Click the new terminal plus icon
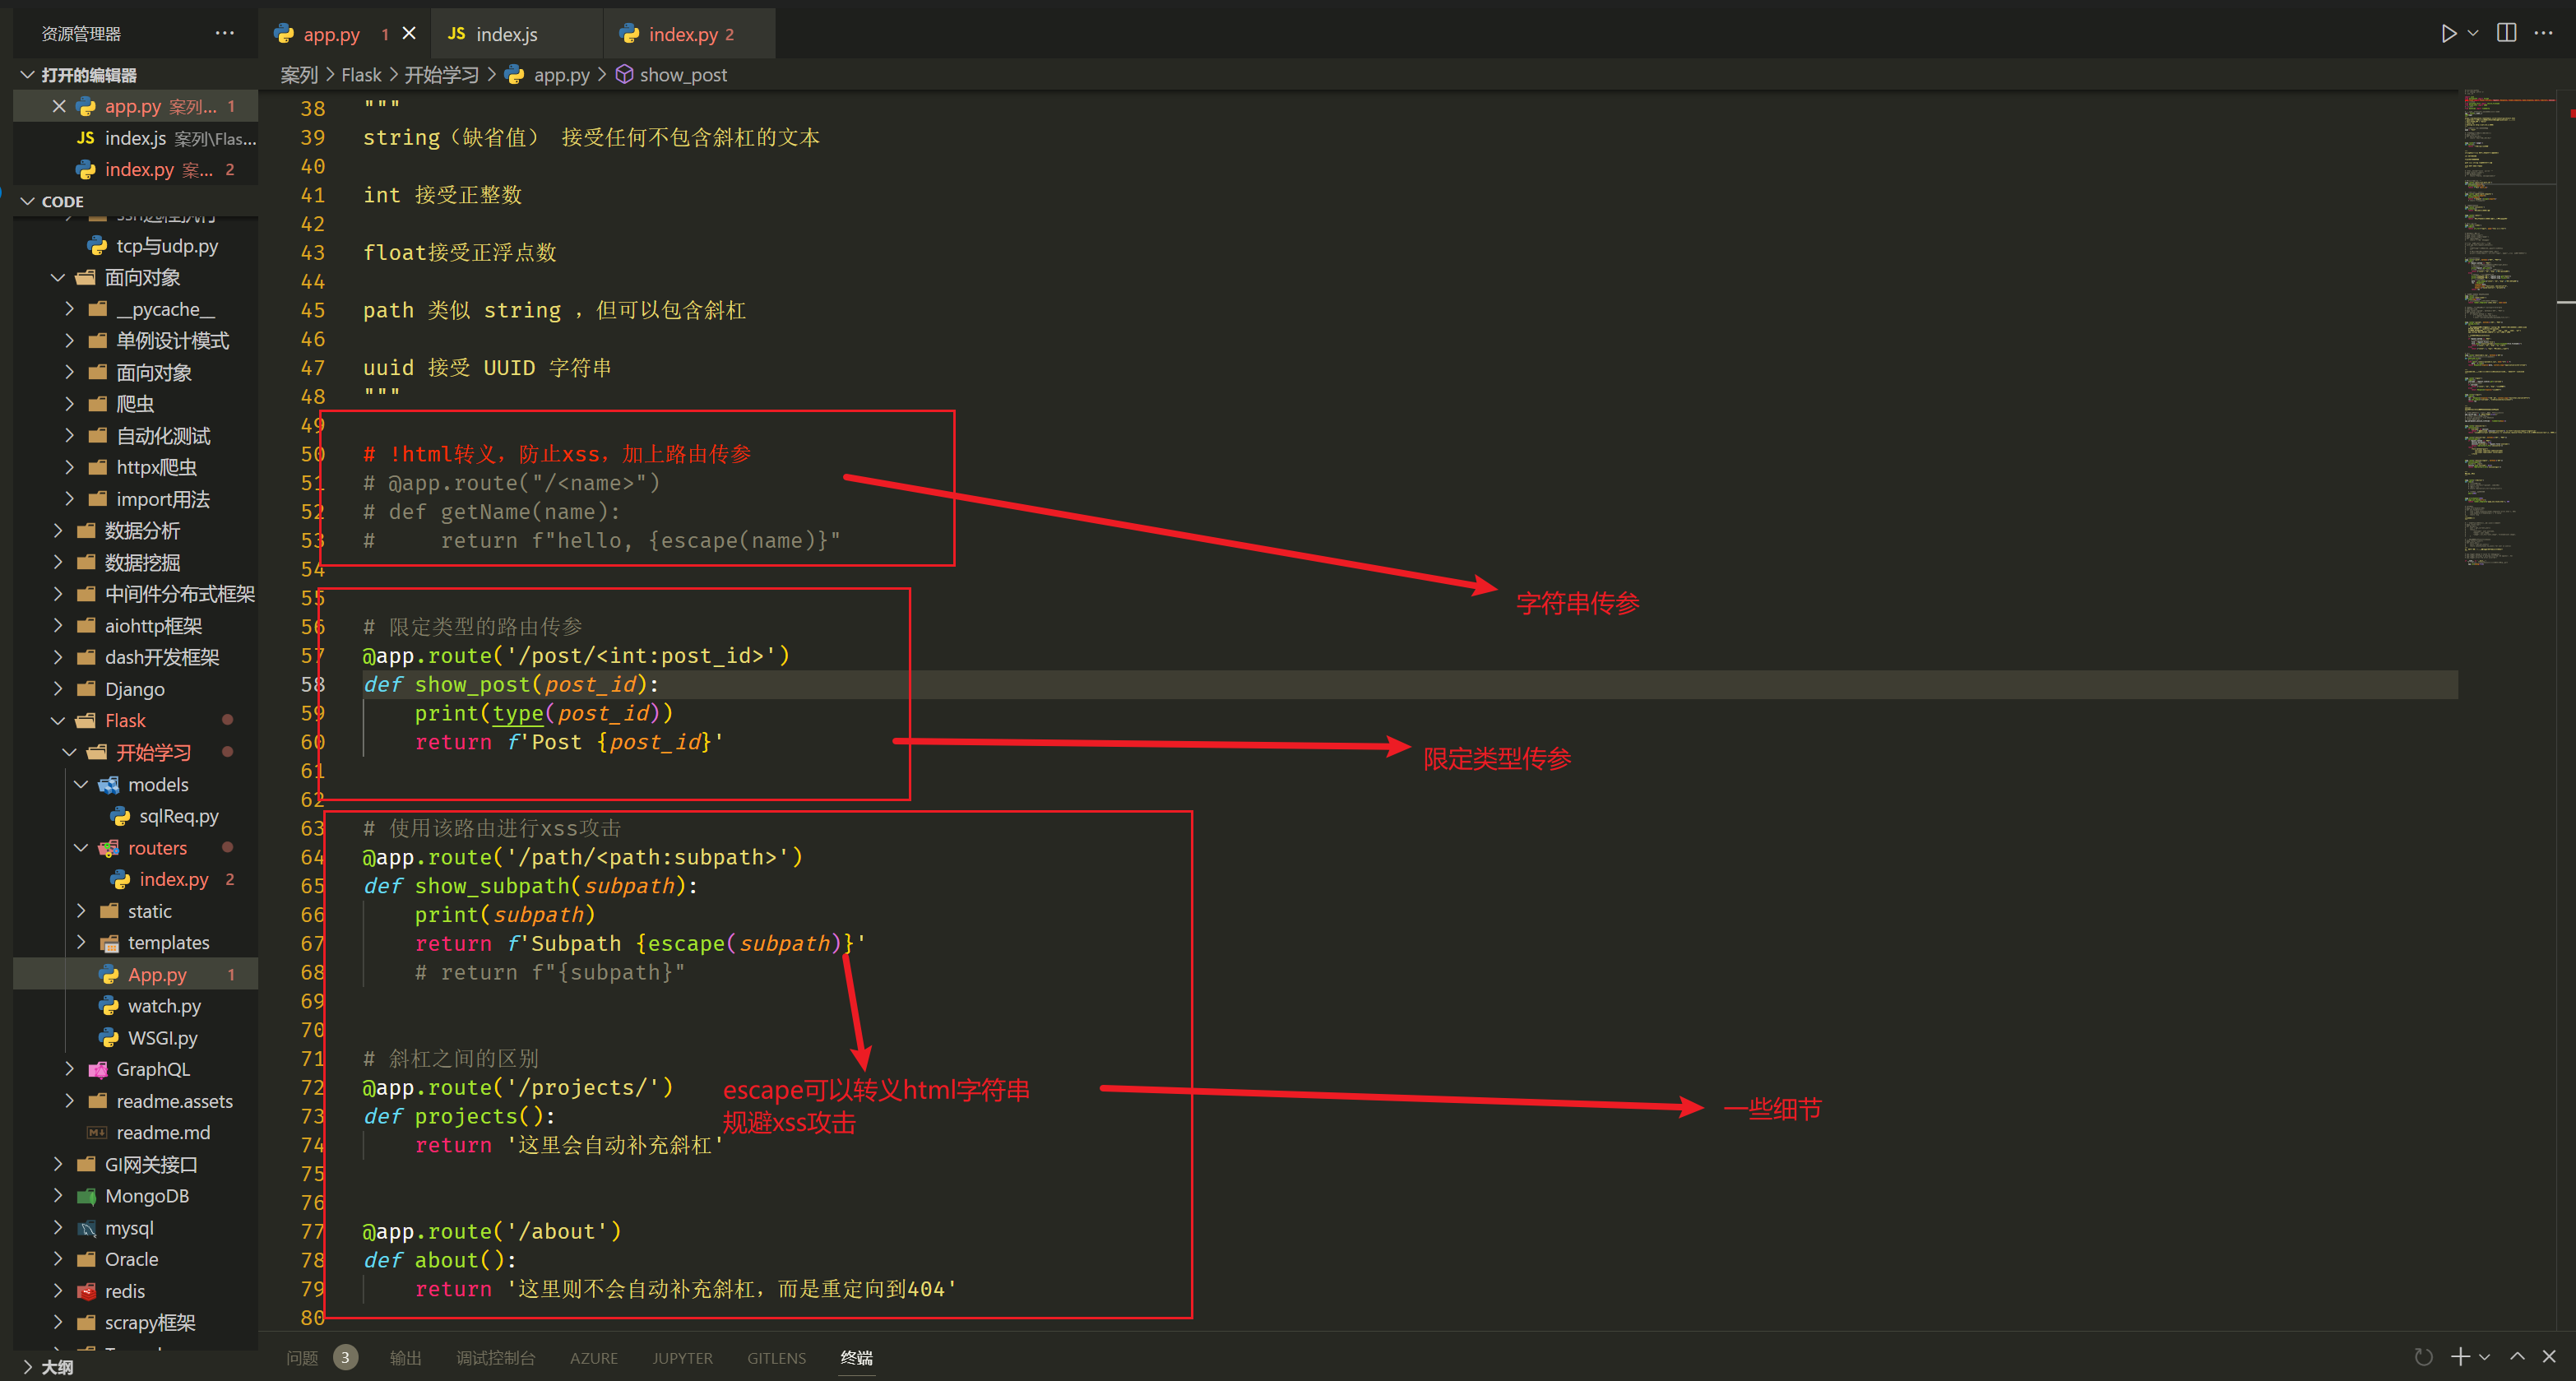The image size is (2576, 1381). (2460, 1356)
